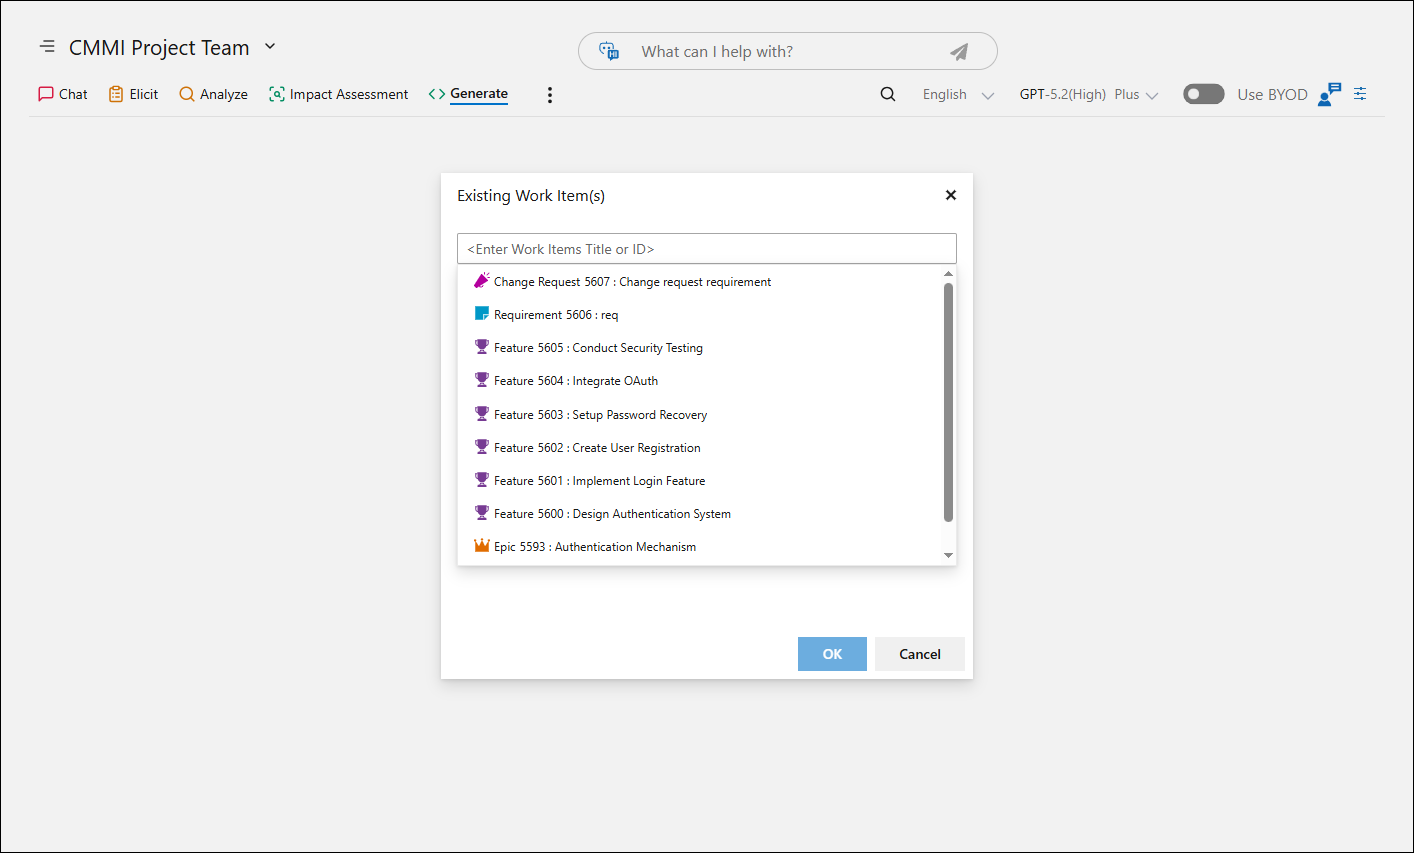The width and height of the screenshot is (1414, 853).
Task: Click the Feature 5600 trophy icon
Action: 481,513
